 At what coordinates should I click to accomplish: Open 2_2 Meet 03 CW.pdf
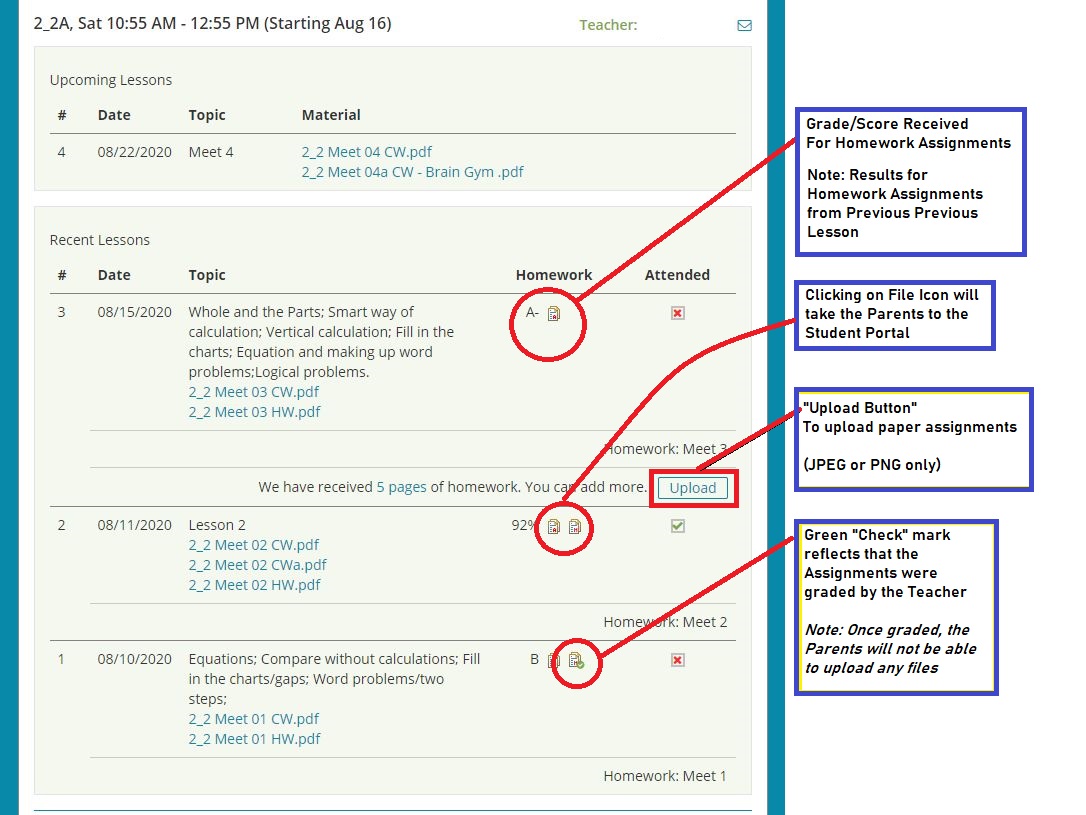click(x=253, y=392)
